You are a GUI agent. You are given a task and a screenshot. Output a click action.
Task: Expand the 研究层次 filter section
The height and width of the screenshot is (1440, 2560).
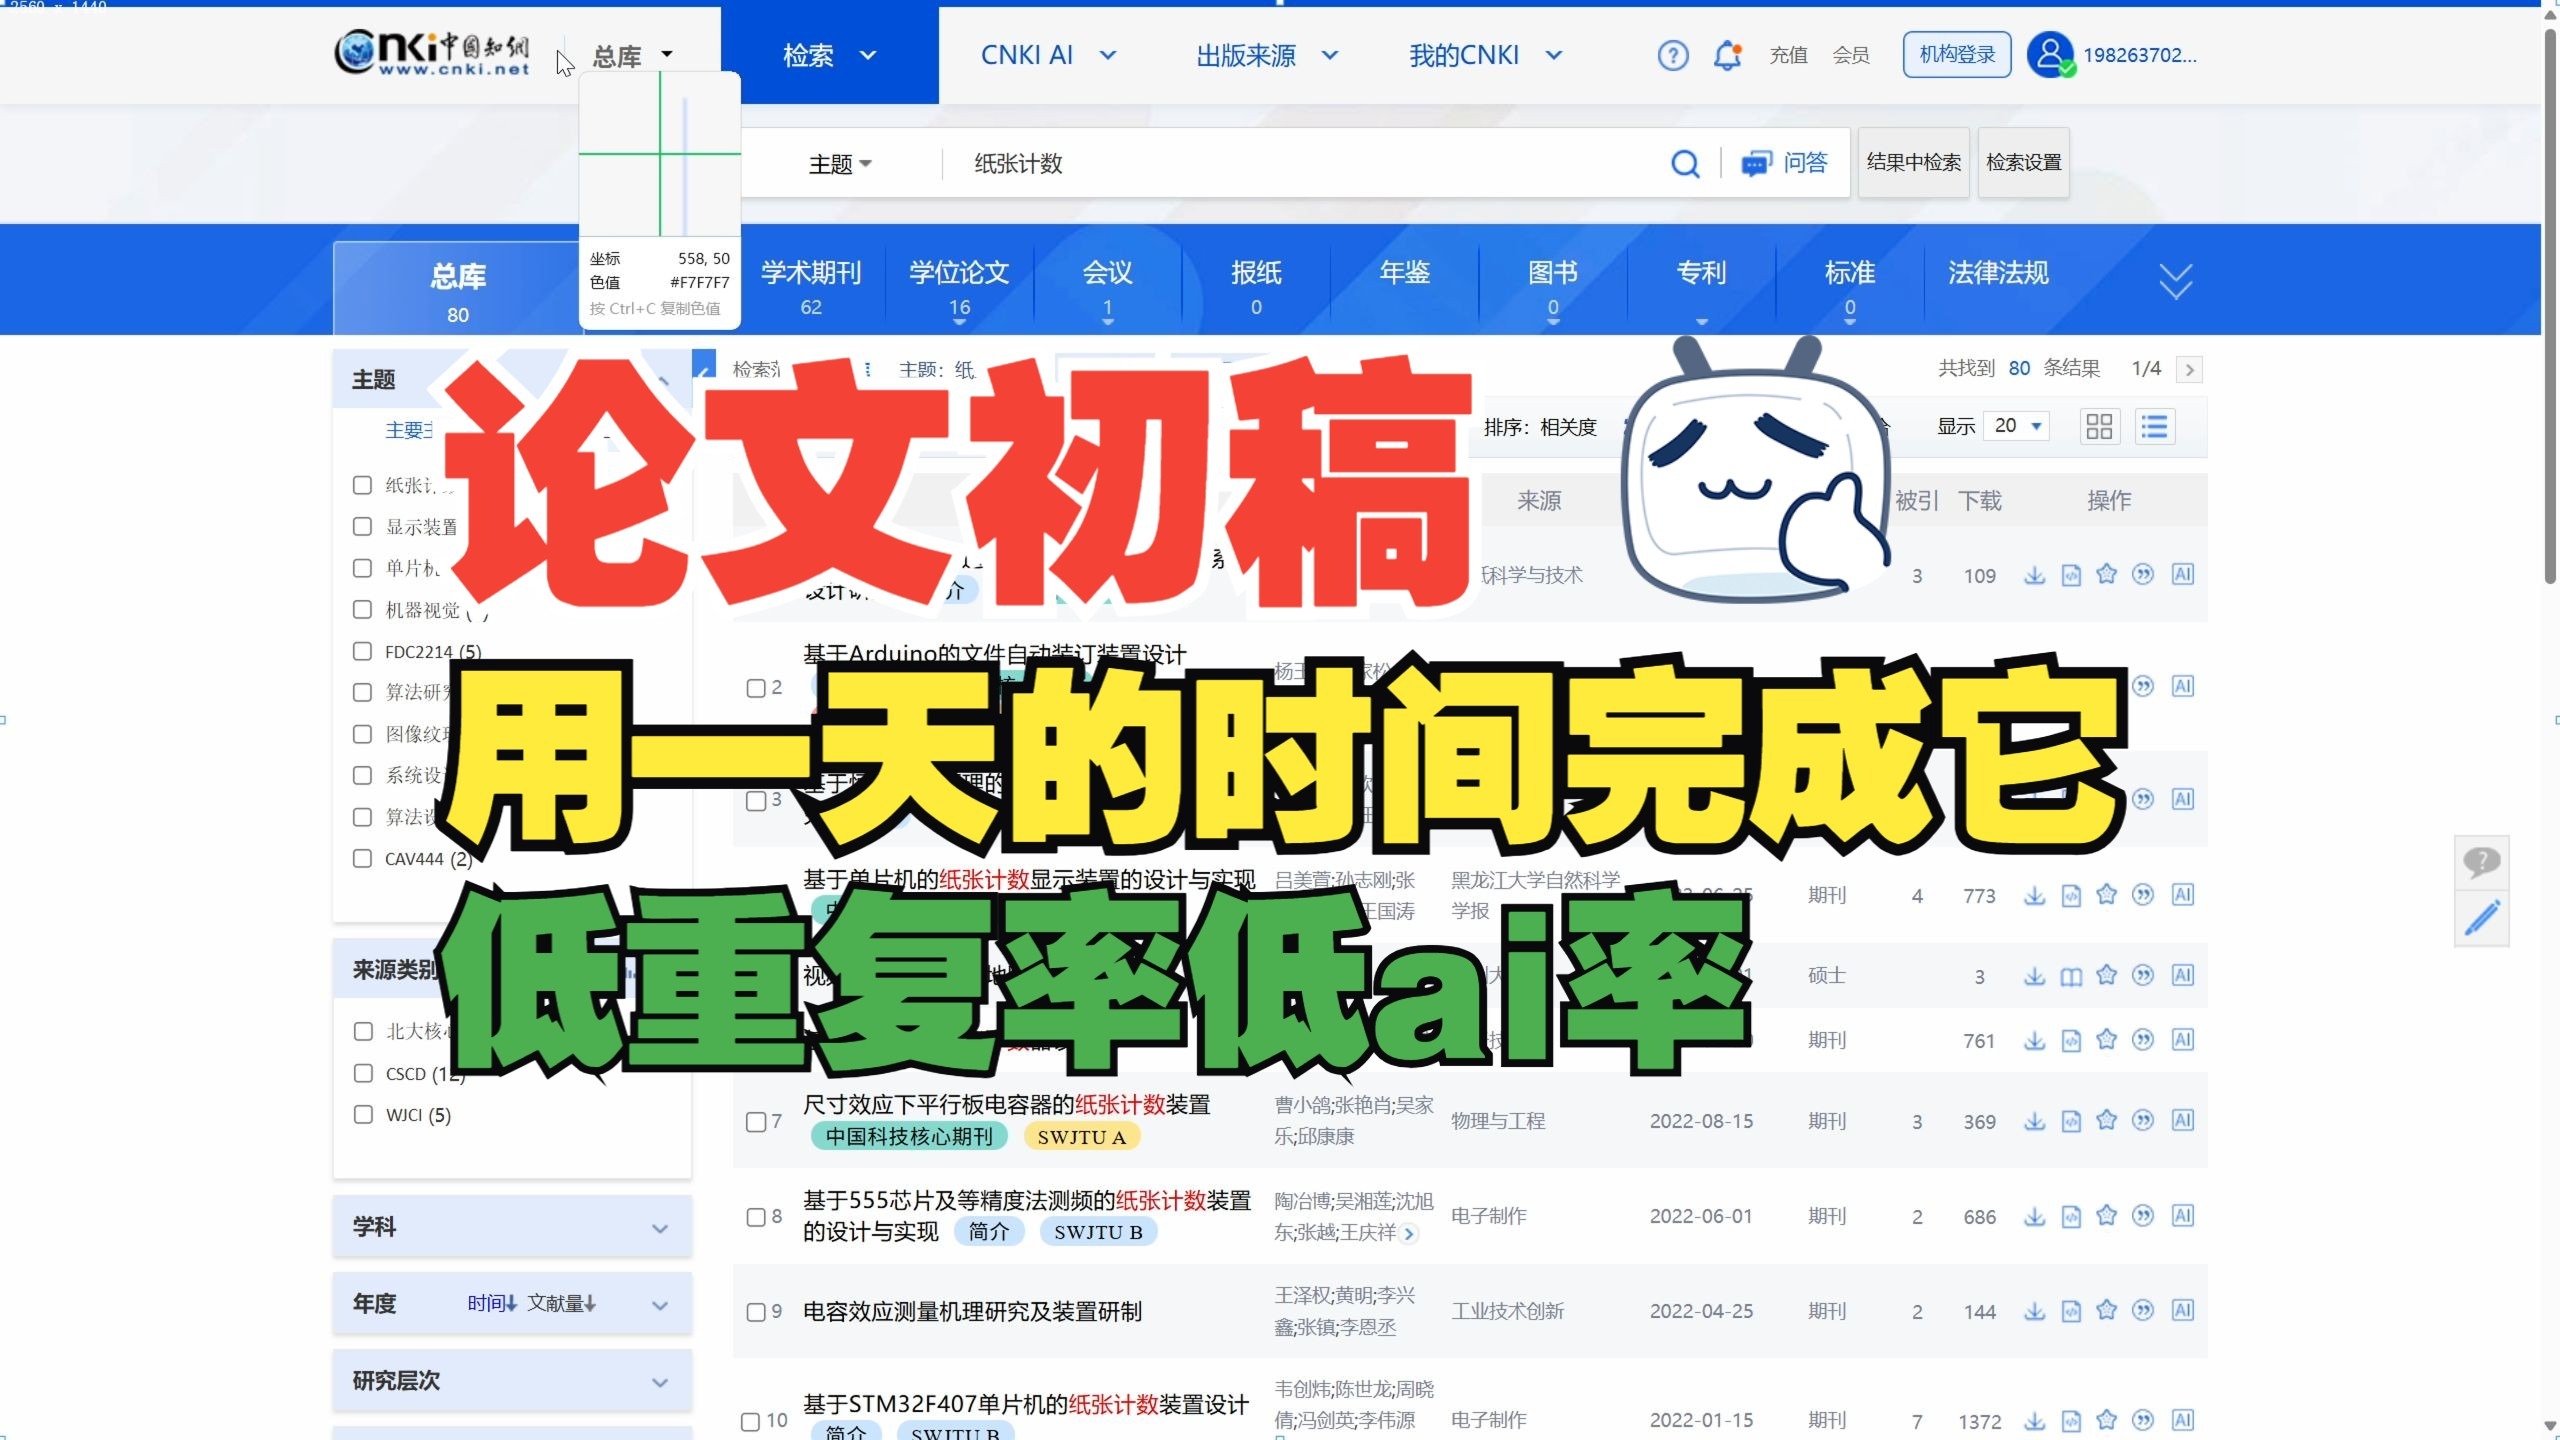tap(512, 1381)
